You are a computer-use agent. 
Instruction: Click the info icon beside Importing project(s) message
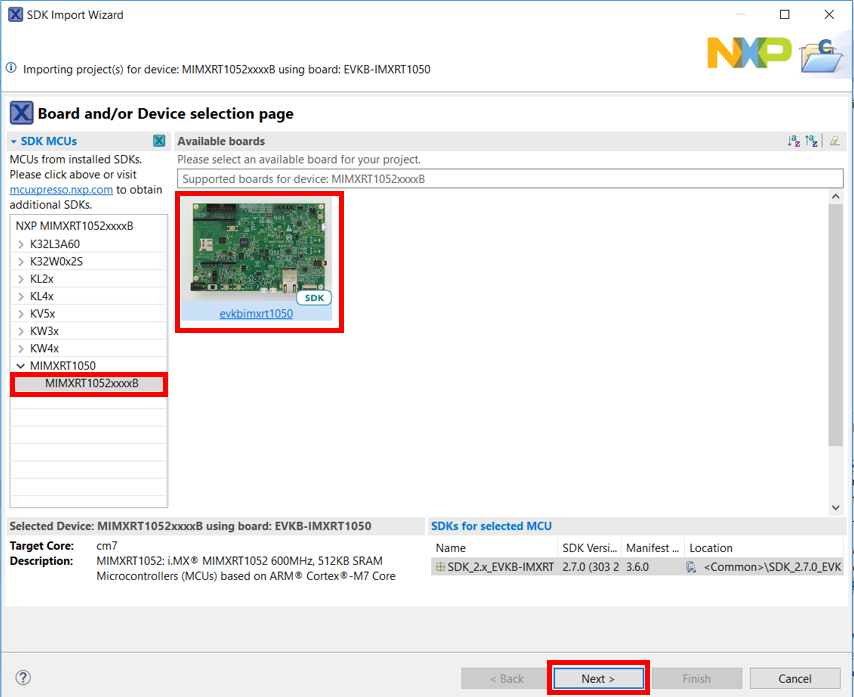11,68
